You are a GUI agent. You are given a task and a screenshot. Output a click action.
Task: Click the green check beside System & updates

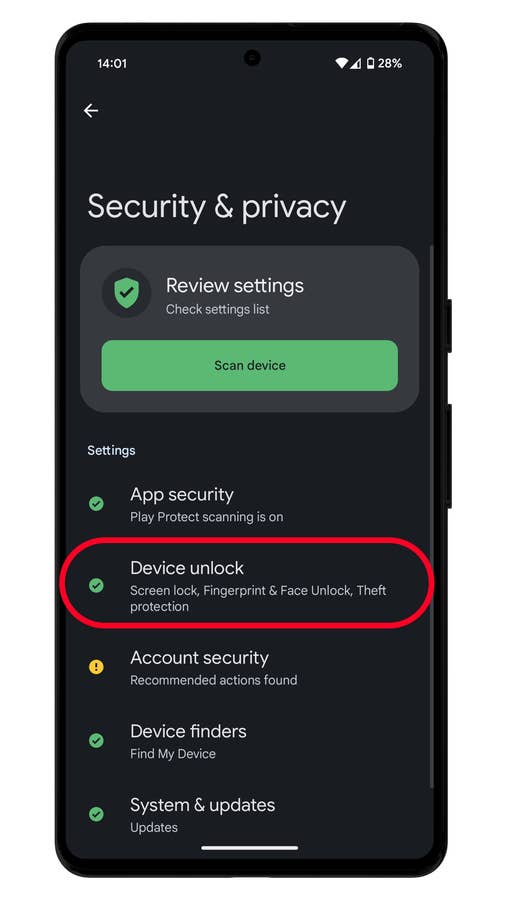click(x=96, y=814)
